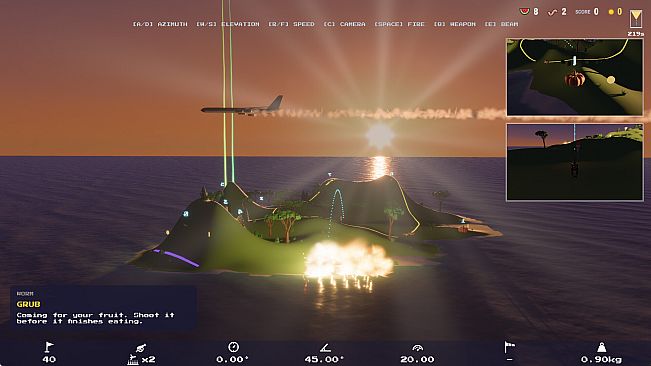Screen dimensions: 651x366
Task: Click the hourglass timer icon
Action: (x=636, y=19)
